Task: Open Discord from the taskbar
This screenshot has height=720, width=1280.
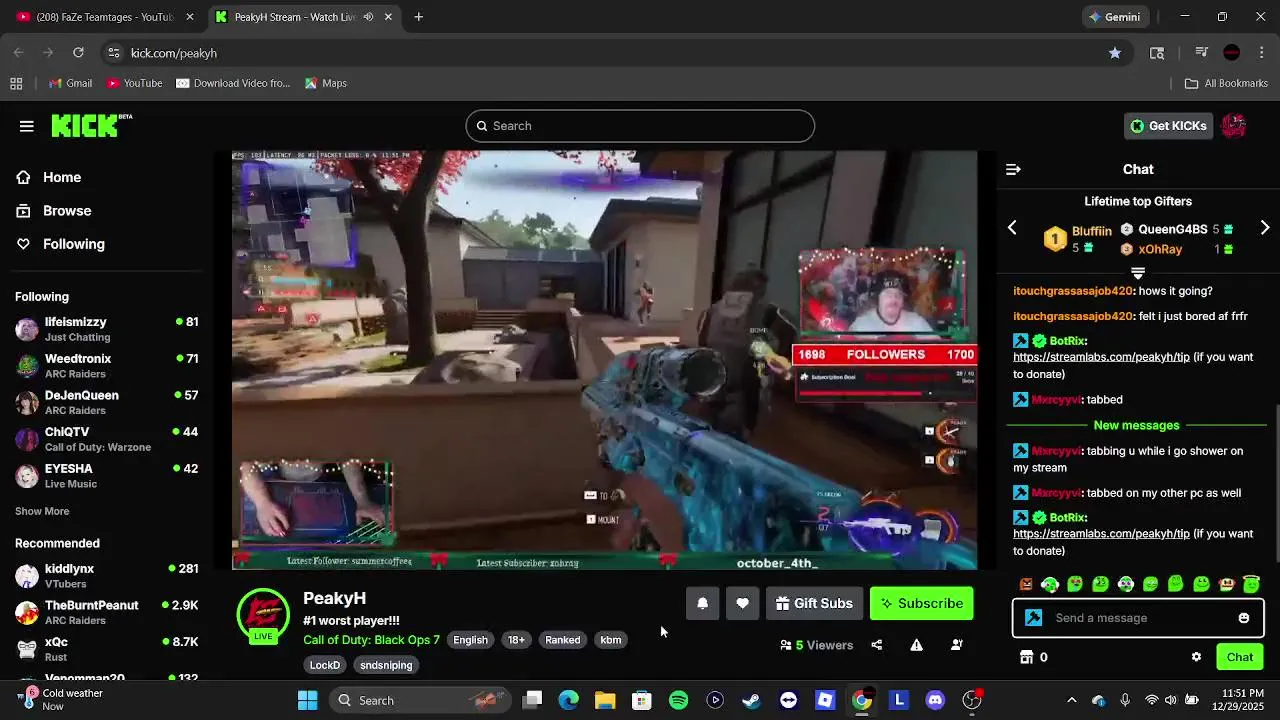Action: tap(935, 700)
